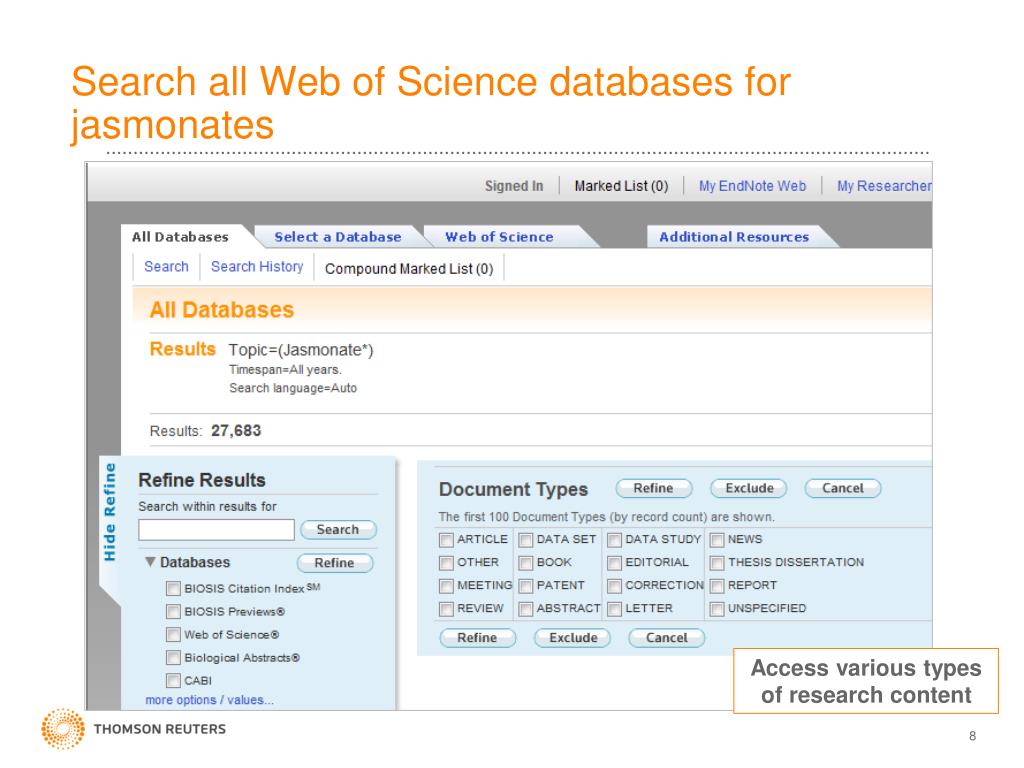Click the results count 27,683
1024x768 pixels.
coord(236,431)
